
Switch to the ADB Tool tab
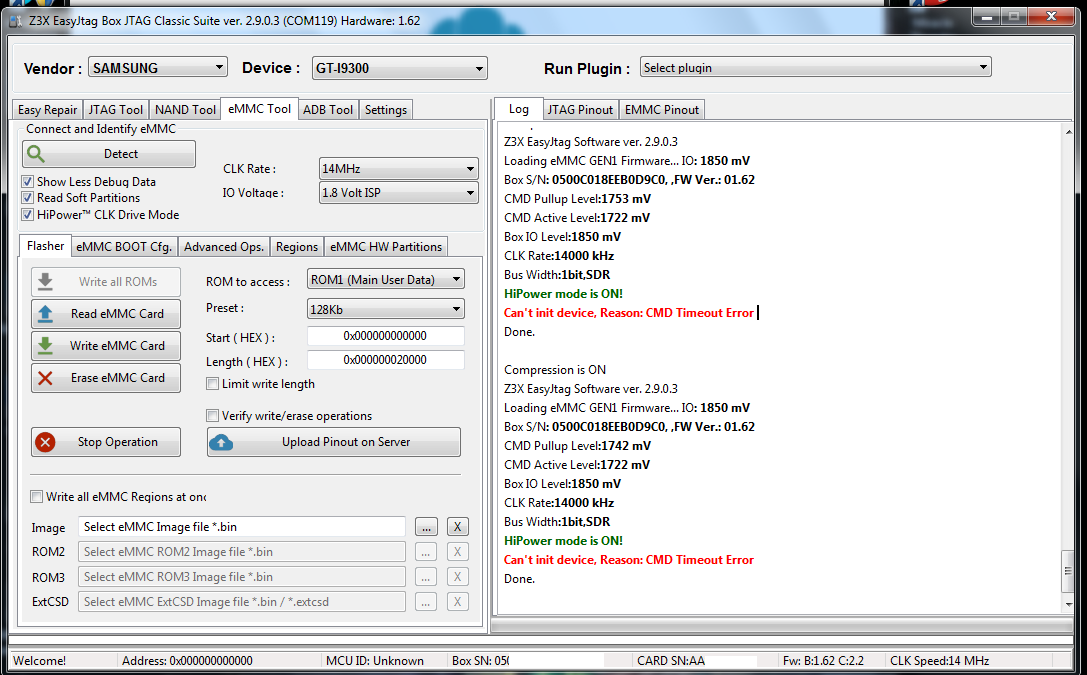(x=328, y=109)
